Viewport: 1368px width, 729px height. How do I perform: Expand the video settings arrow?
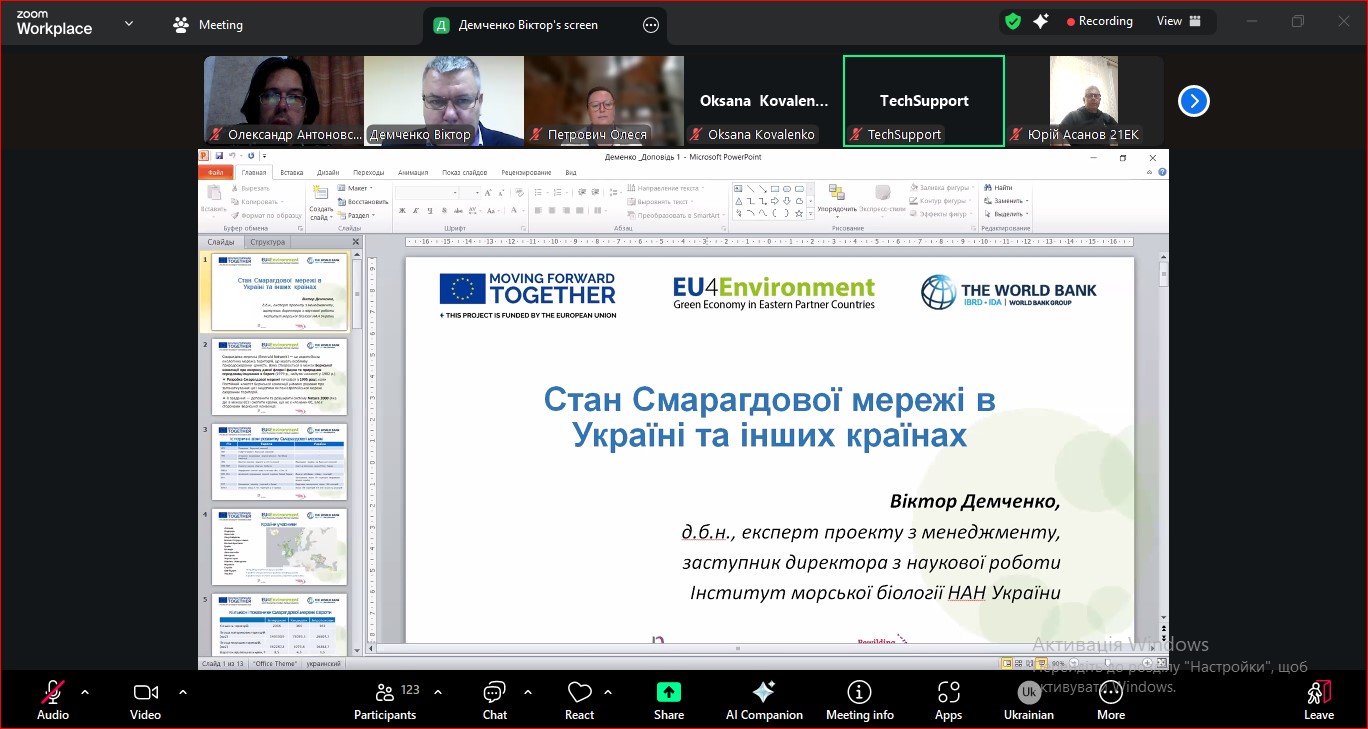(x=182, y=692)
